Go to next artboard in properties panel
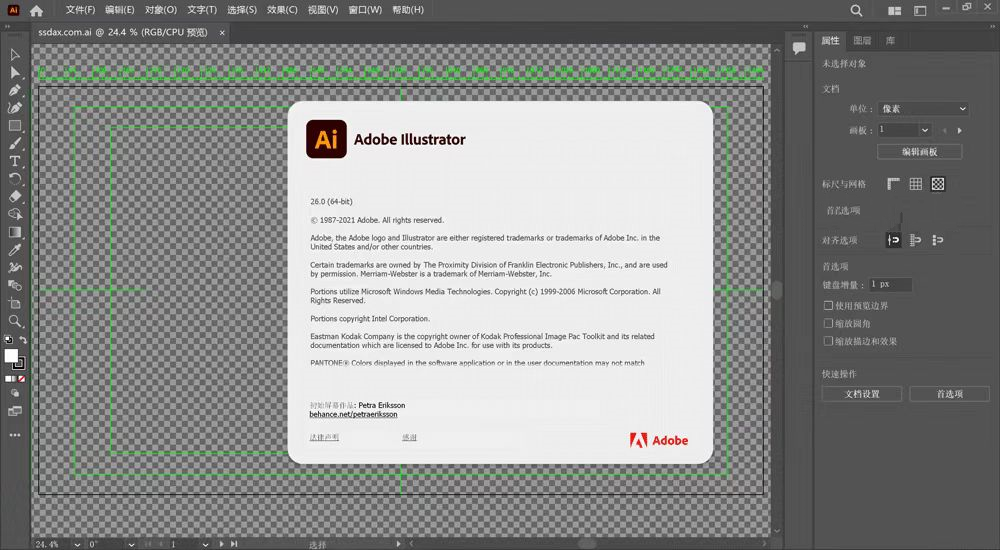The width and height of the screenshot is (1000, 550). tap(960, 130)
